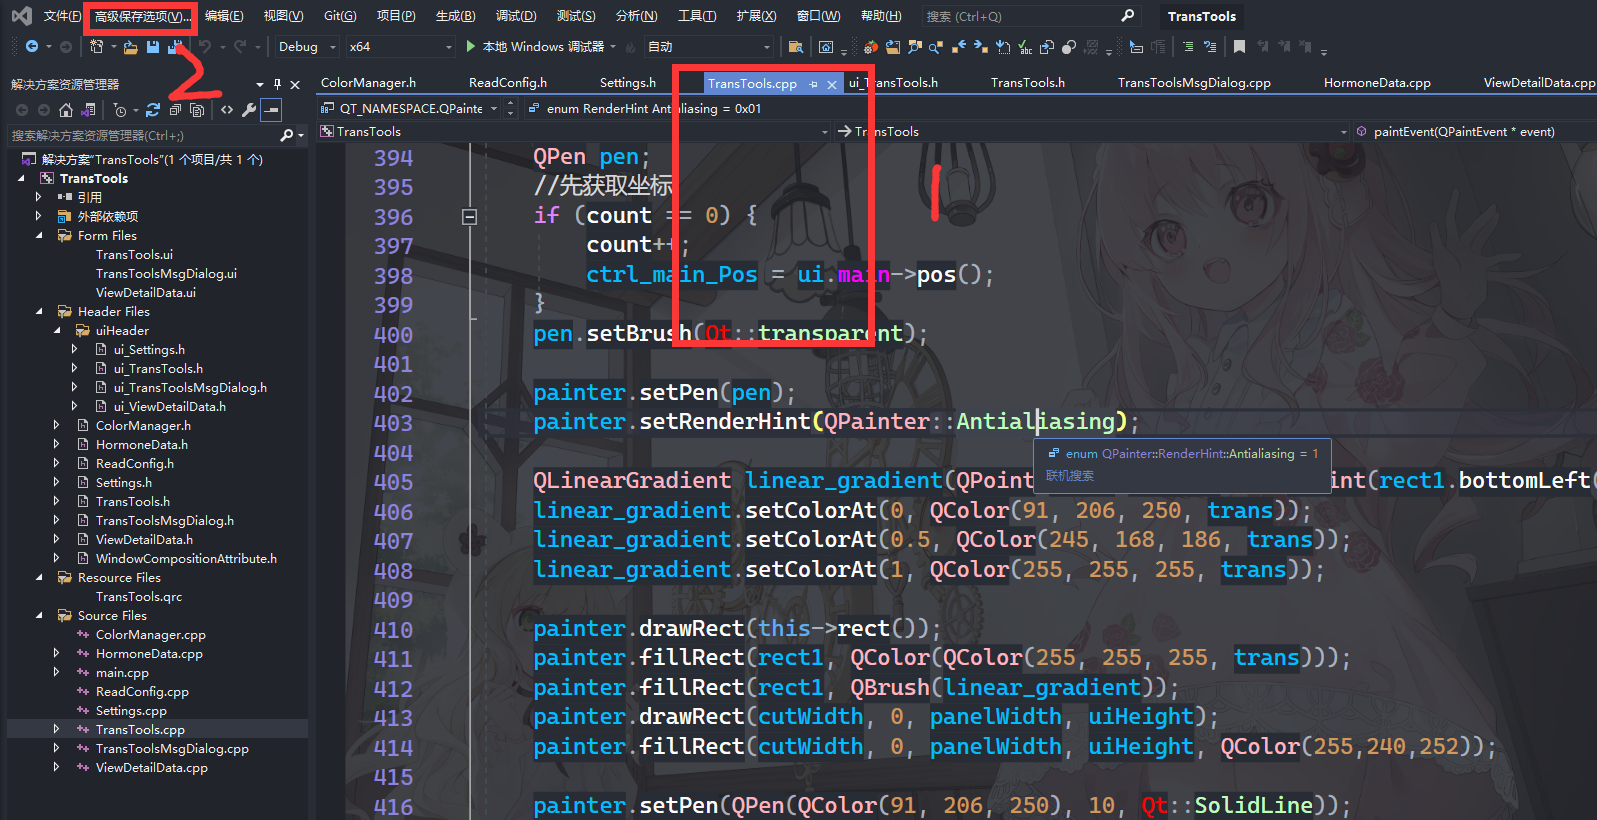Select ViewDetailData.cpp in Source Files
Viewport: 1597px width, 820px height.
point(152,768)
